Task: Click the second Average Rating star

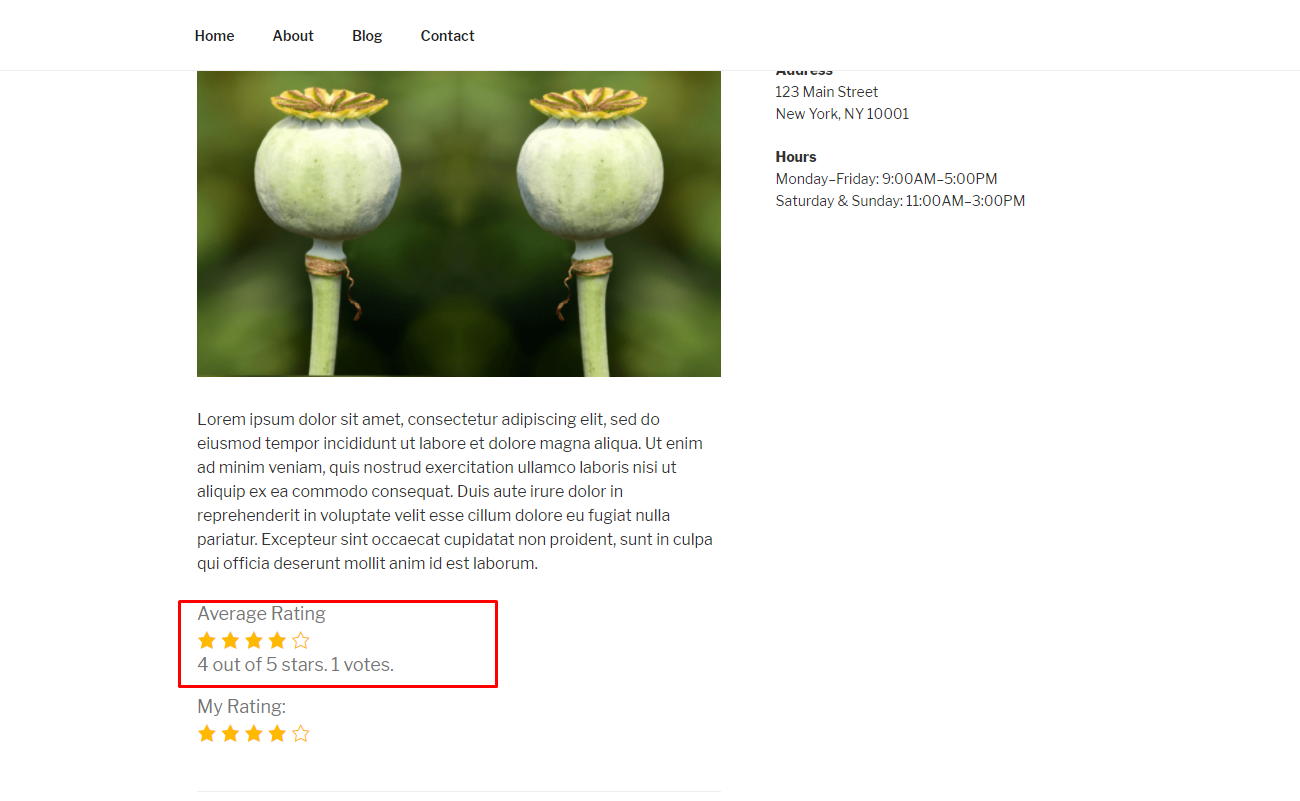Action: click(x=230, y=640)
